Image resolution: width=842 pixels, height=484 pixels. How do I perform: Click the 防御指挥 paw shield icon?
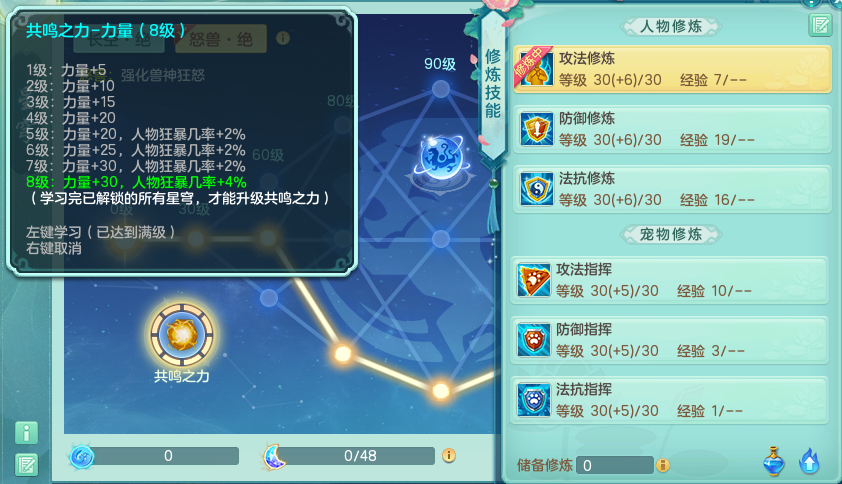point(533,340)
